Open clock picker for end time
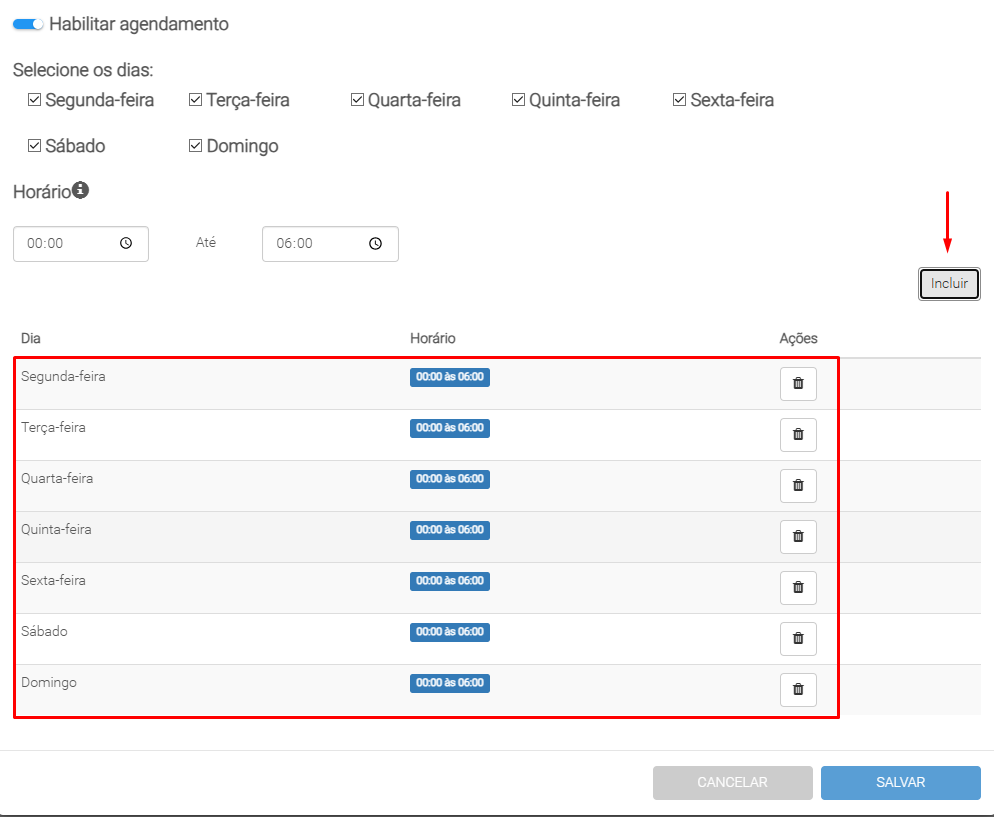 pyautogui.click(x=375, y=244)
